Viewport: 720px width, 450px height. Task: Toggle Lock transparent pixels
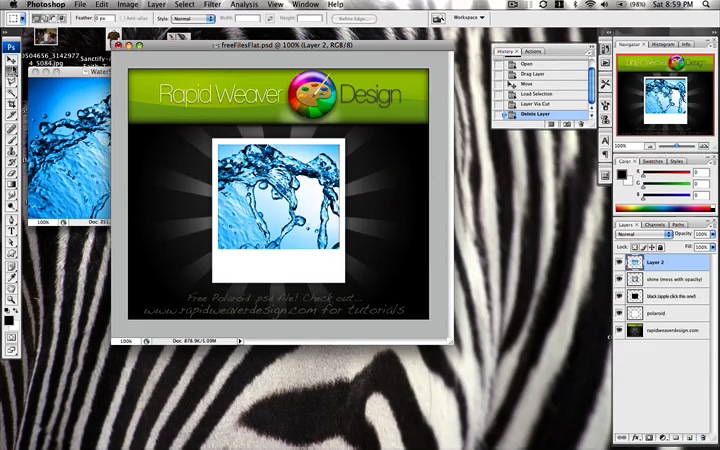(635, 247)
